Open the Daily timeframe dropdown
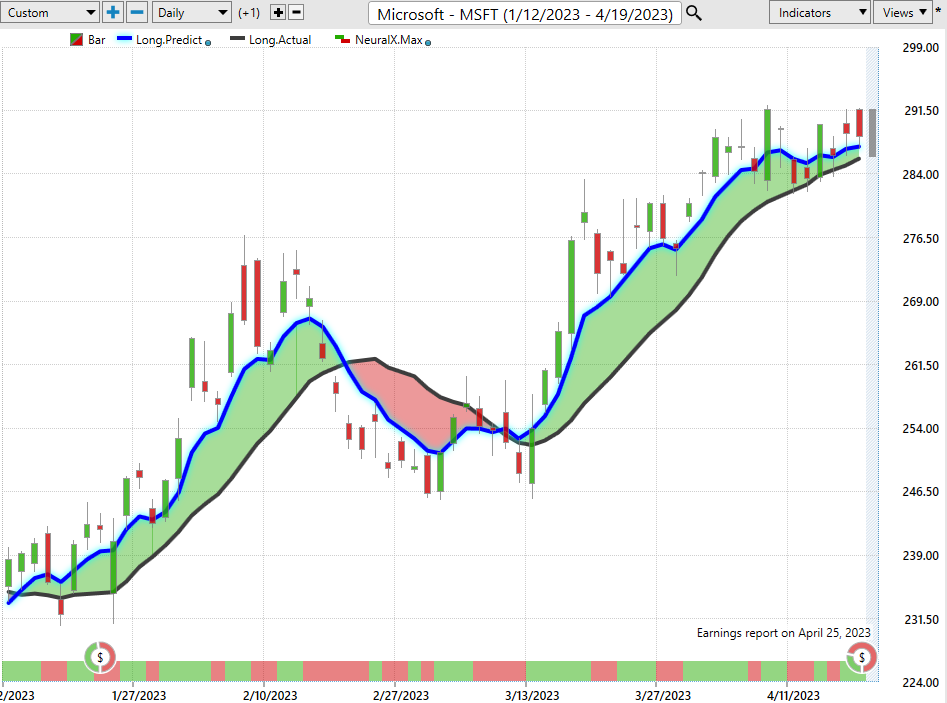This screenshot has height=703, width=947. point(191,13)
